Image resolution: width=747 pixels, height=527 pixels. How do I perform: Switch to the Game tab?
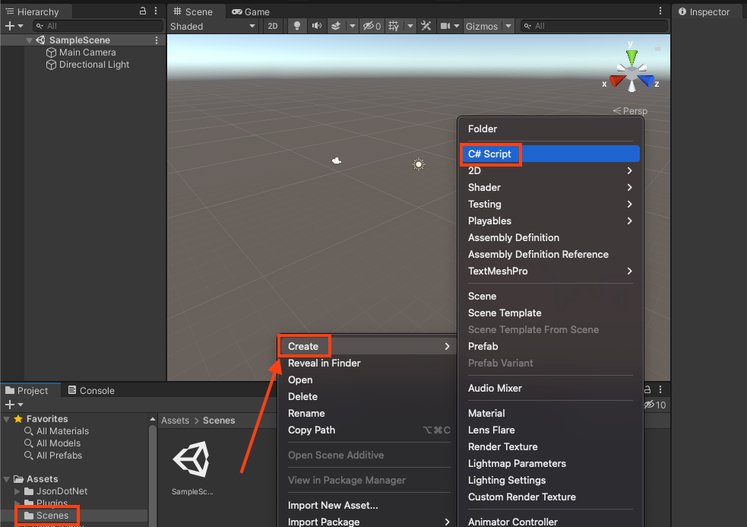251,11
